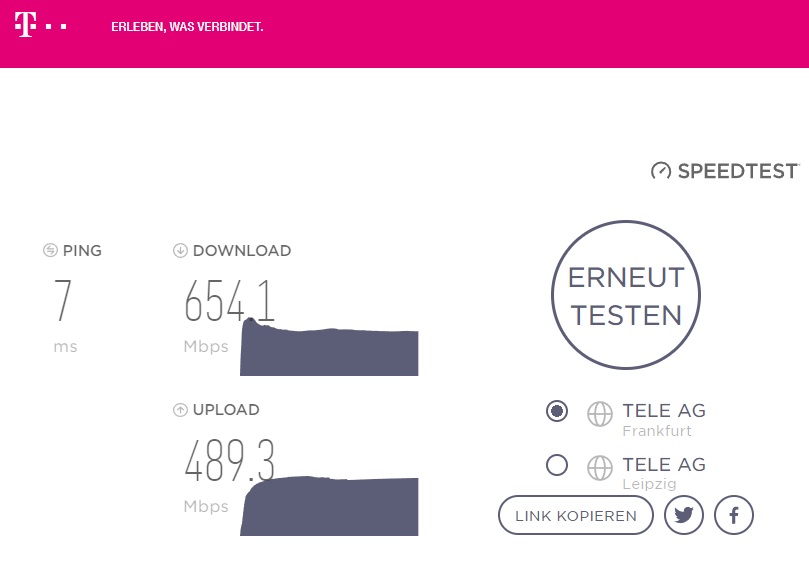Share the result via the Twitter icon
809x584 pixels.
click(684, 515)
